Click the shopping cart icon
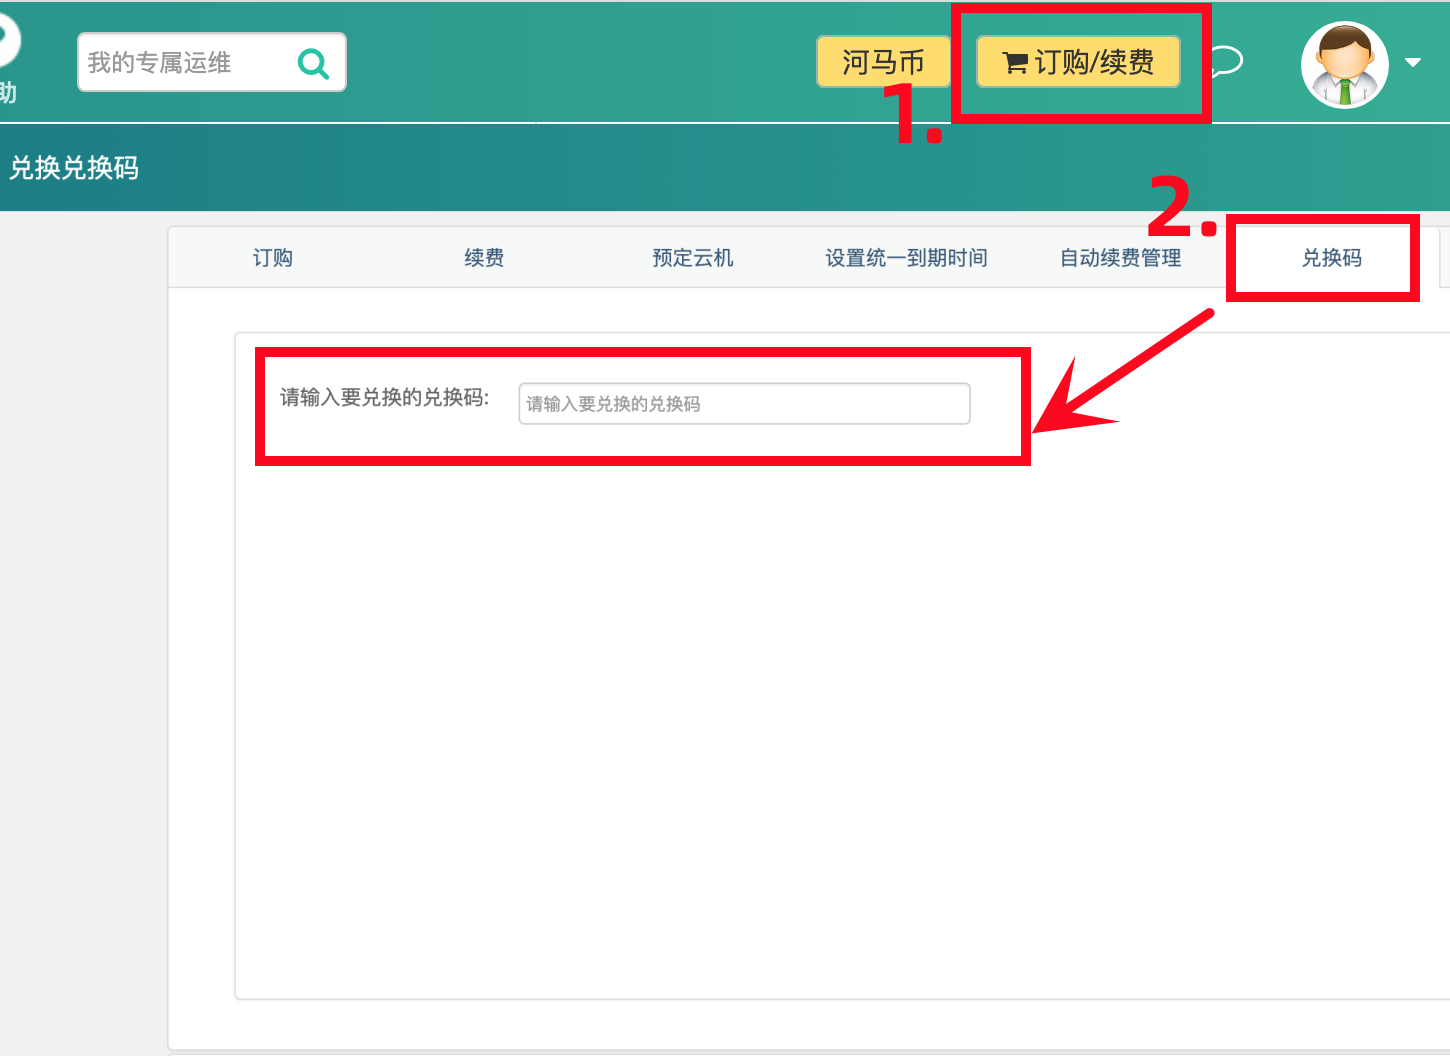 pyautogui.click(x=1014, y=63)
